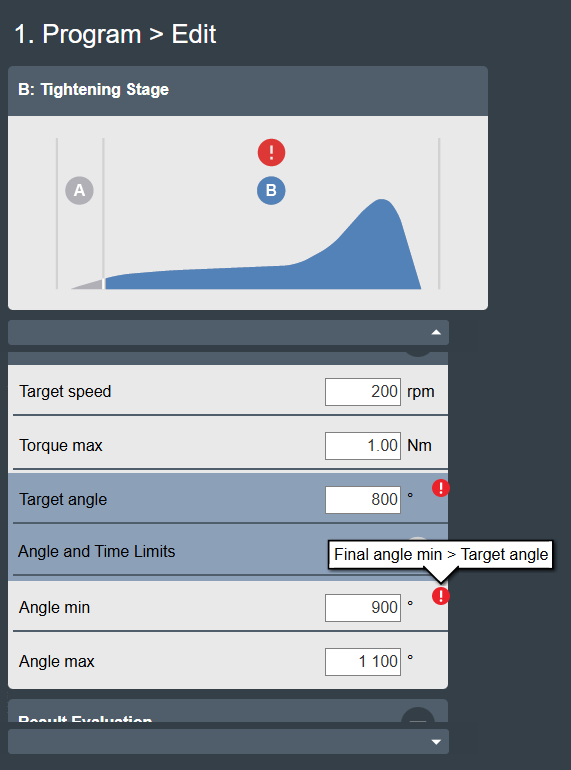
Task: Collapse the Result Evaluation section
Action: (418, 715)
